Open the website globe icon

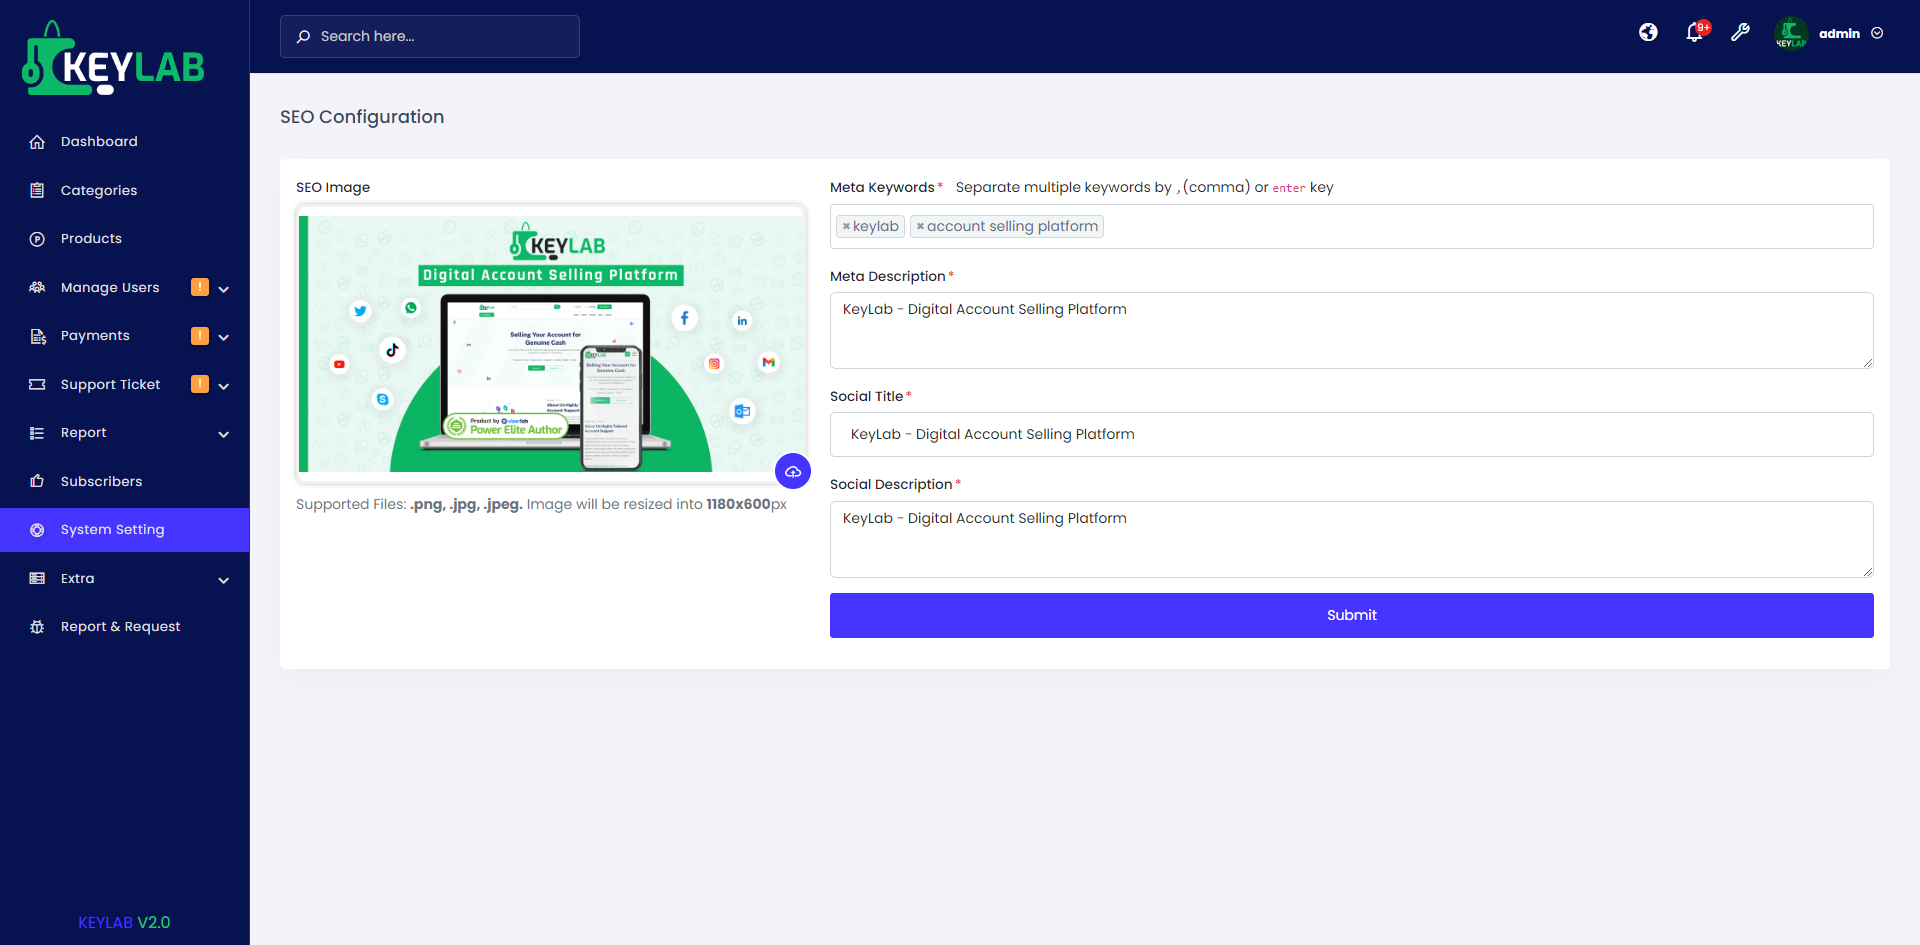pyautogui.click(x=1648, y=33)
